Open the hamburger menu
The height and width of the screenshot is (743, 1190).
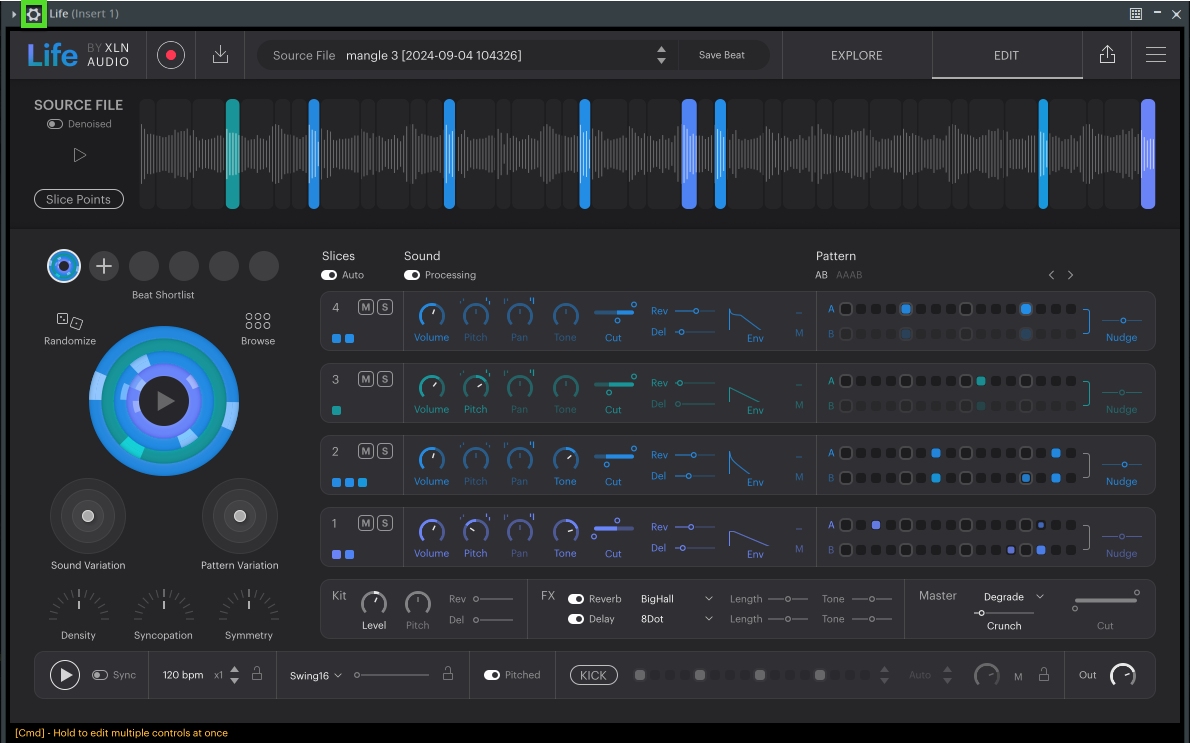tap(1156, 55)
